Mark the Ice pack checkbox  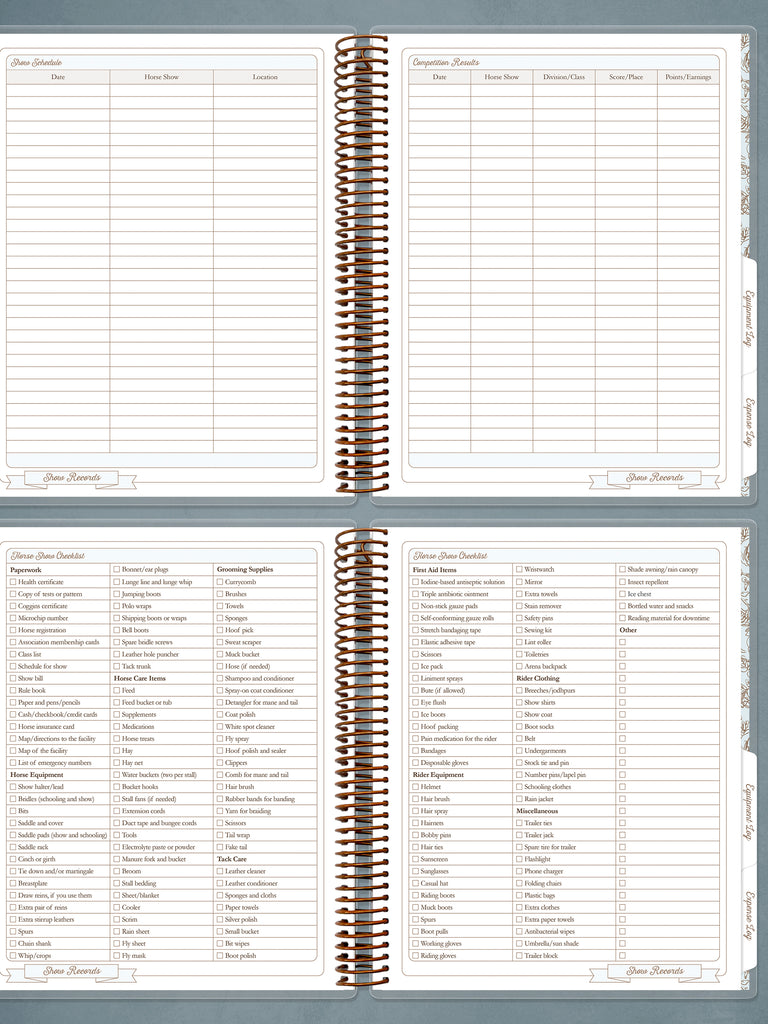click(x=415, y=666)
